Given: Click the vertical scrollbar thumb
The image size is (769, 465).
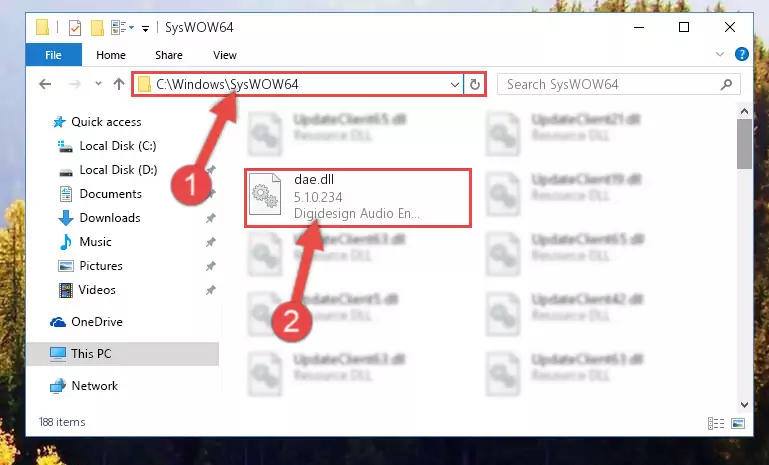Looking at the screenshot, I should pos(744,144).
